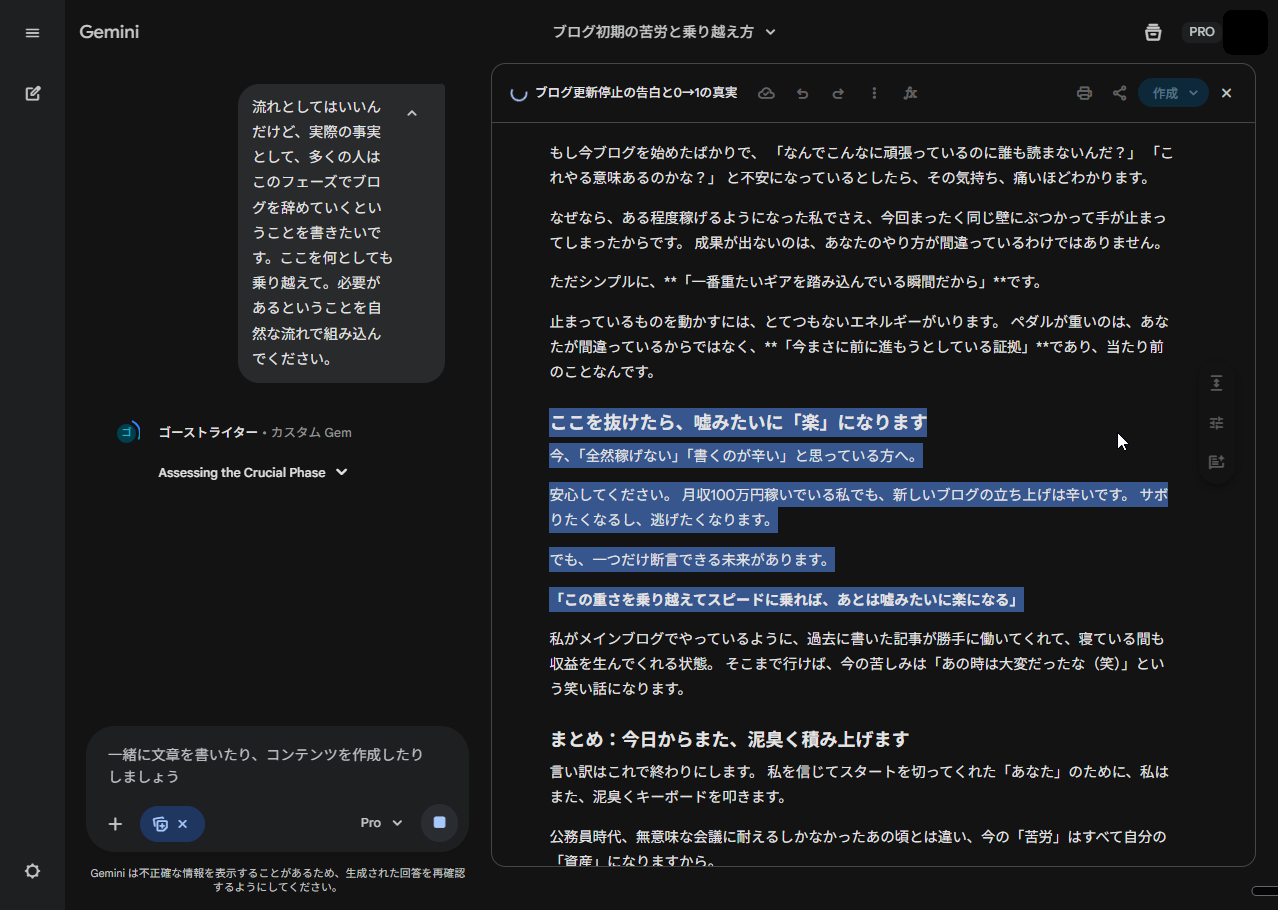This screenshot has height=910, width=1278.
Task: Open the conversation title dropdown menu
Action: [x=770, y=32]
